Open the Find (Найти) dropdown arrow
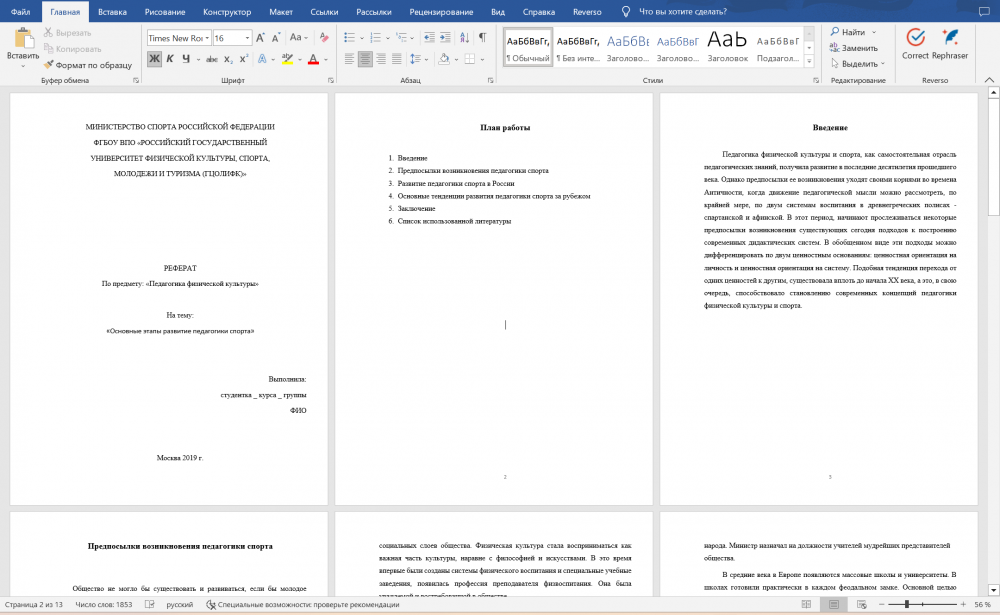 click(874, 33)
